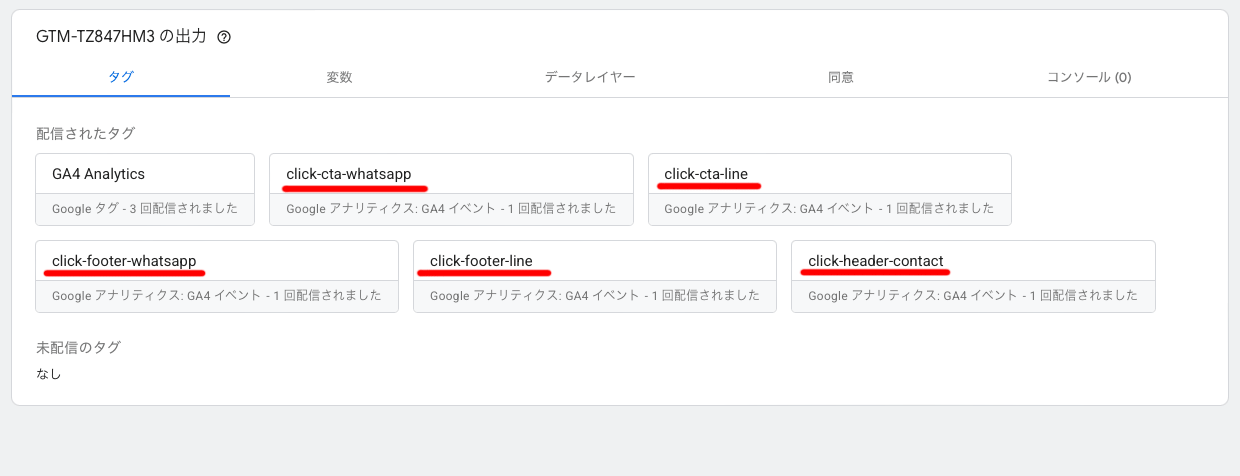Go to the 同意 tab
This screenshot has height=476, width=1240.
840,77
